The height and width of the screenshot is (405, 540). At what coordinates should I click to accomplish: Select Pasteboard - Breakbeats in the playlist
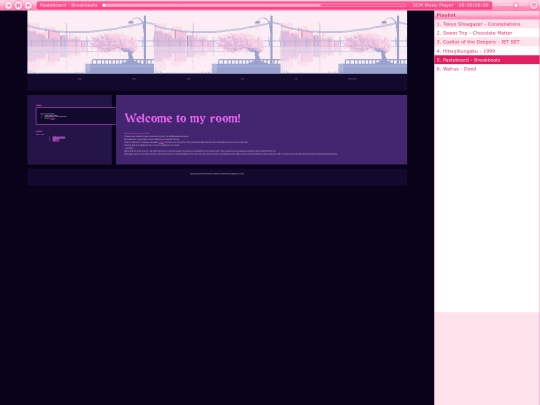[x=487, y=60]
